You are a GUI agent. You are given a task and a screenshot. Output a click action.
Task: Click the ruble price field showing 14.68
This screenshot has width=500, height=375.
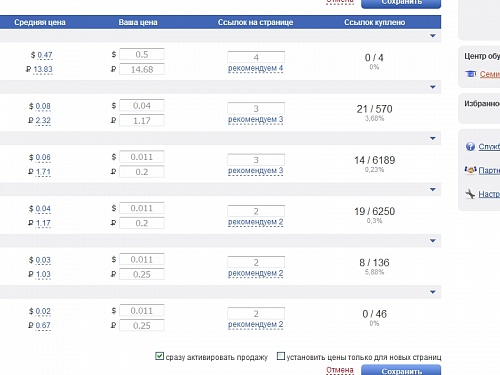(142, 69)
